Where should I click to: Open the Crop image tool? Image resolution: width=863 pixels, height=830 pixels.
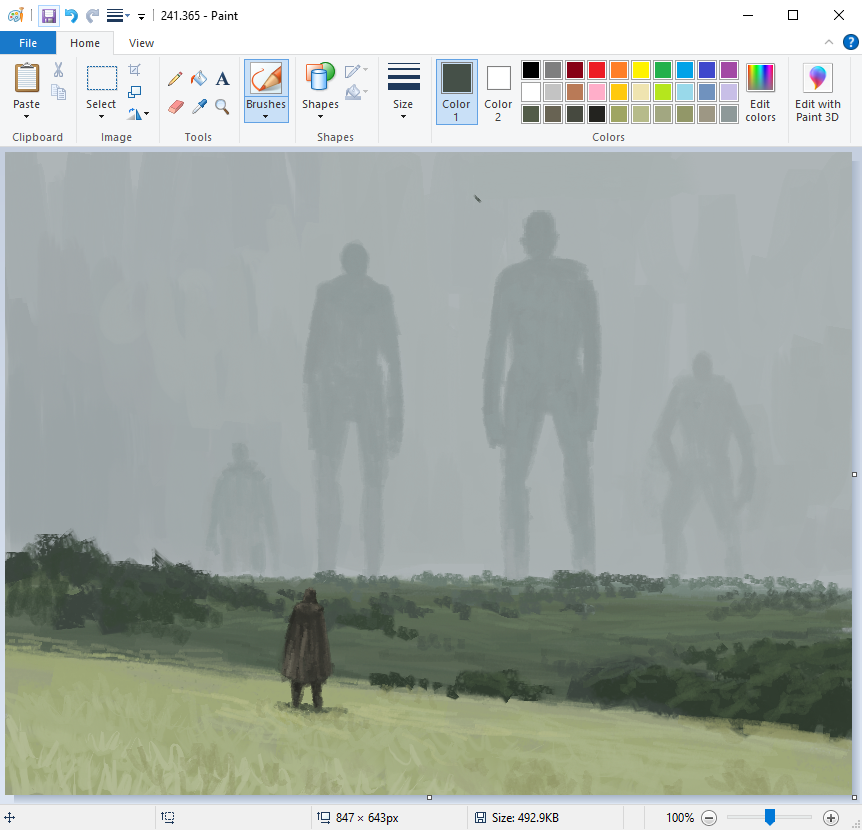pyautogui.click(x=136, y=68)
